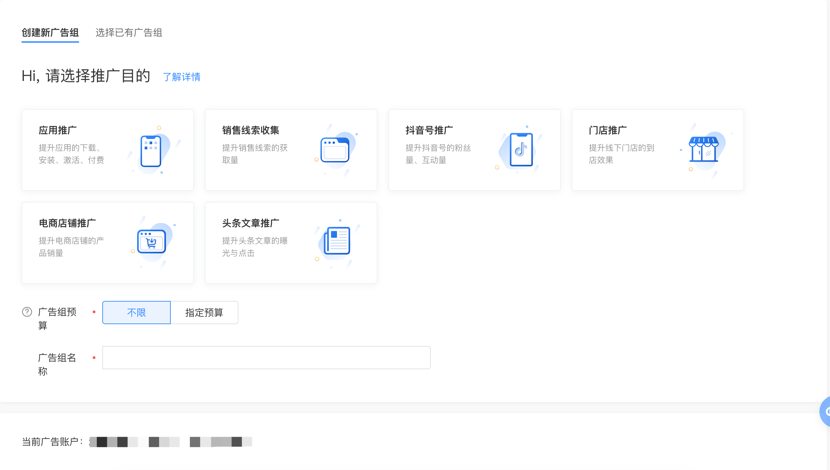The height and width of the screenshot is (470, 830).
Task: Click description 提升头条文章的曝光与点击
Action: pos(255,247)
